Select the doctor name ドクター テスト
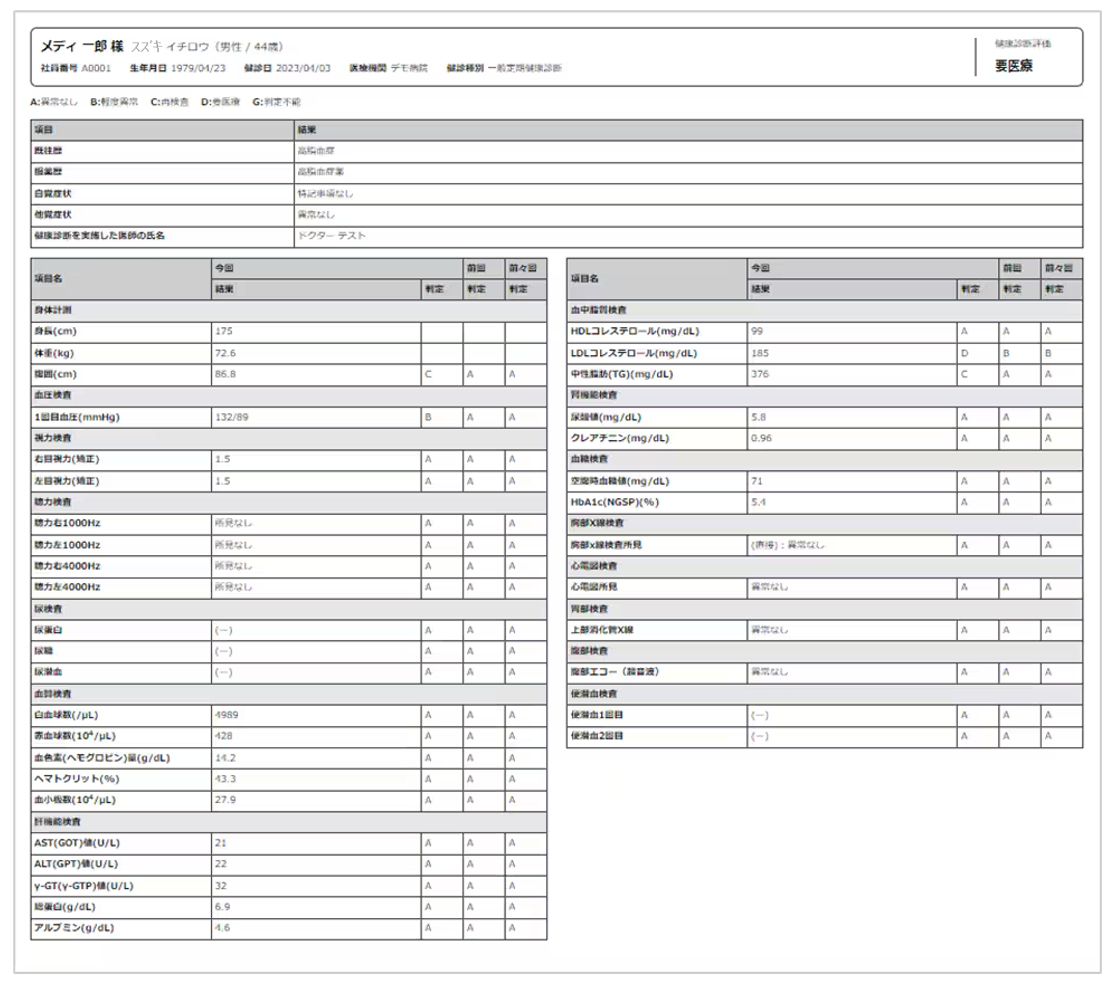Screen dimensions: 1110x982 point(332,236)
